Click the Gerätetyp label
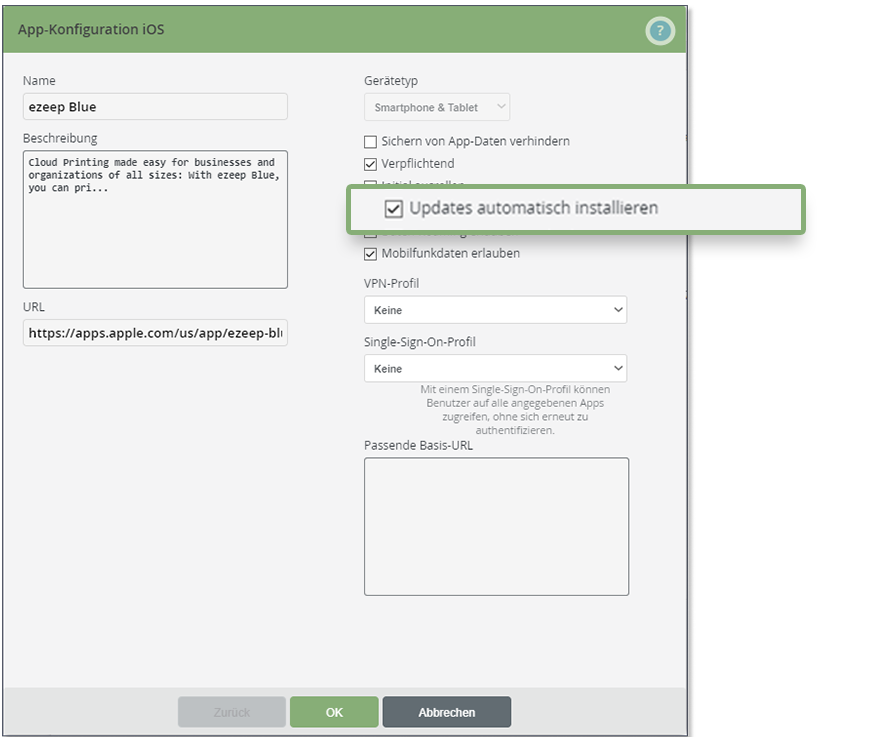This screenshot has width=884, height=737. tap(391, 81)
